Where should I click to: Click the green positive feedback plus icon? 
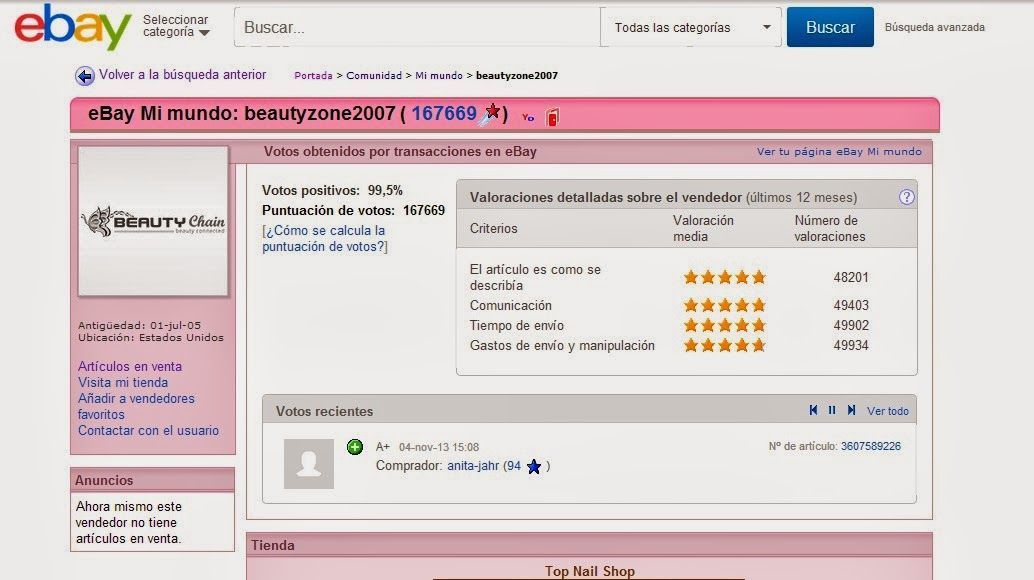click(355, 447)
